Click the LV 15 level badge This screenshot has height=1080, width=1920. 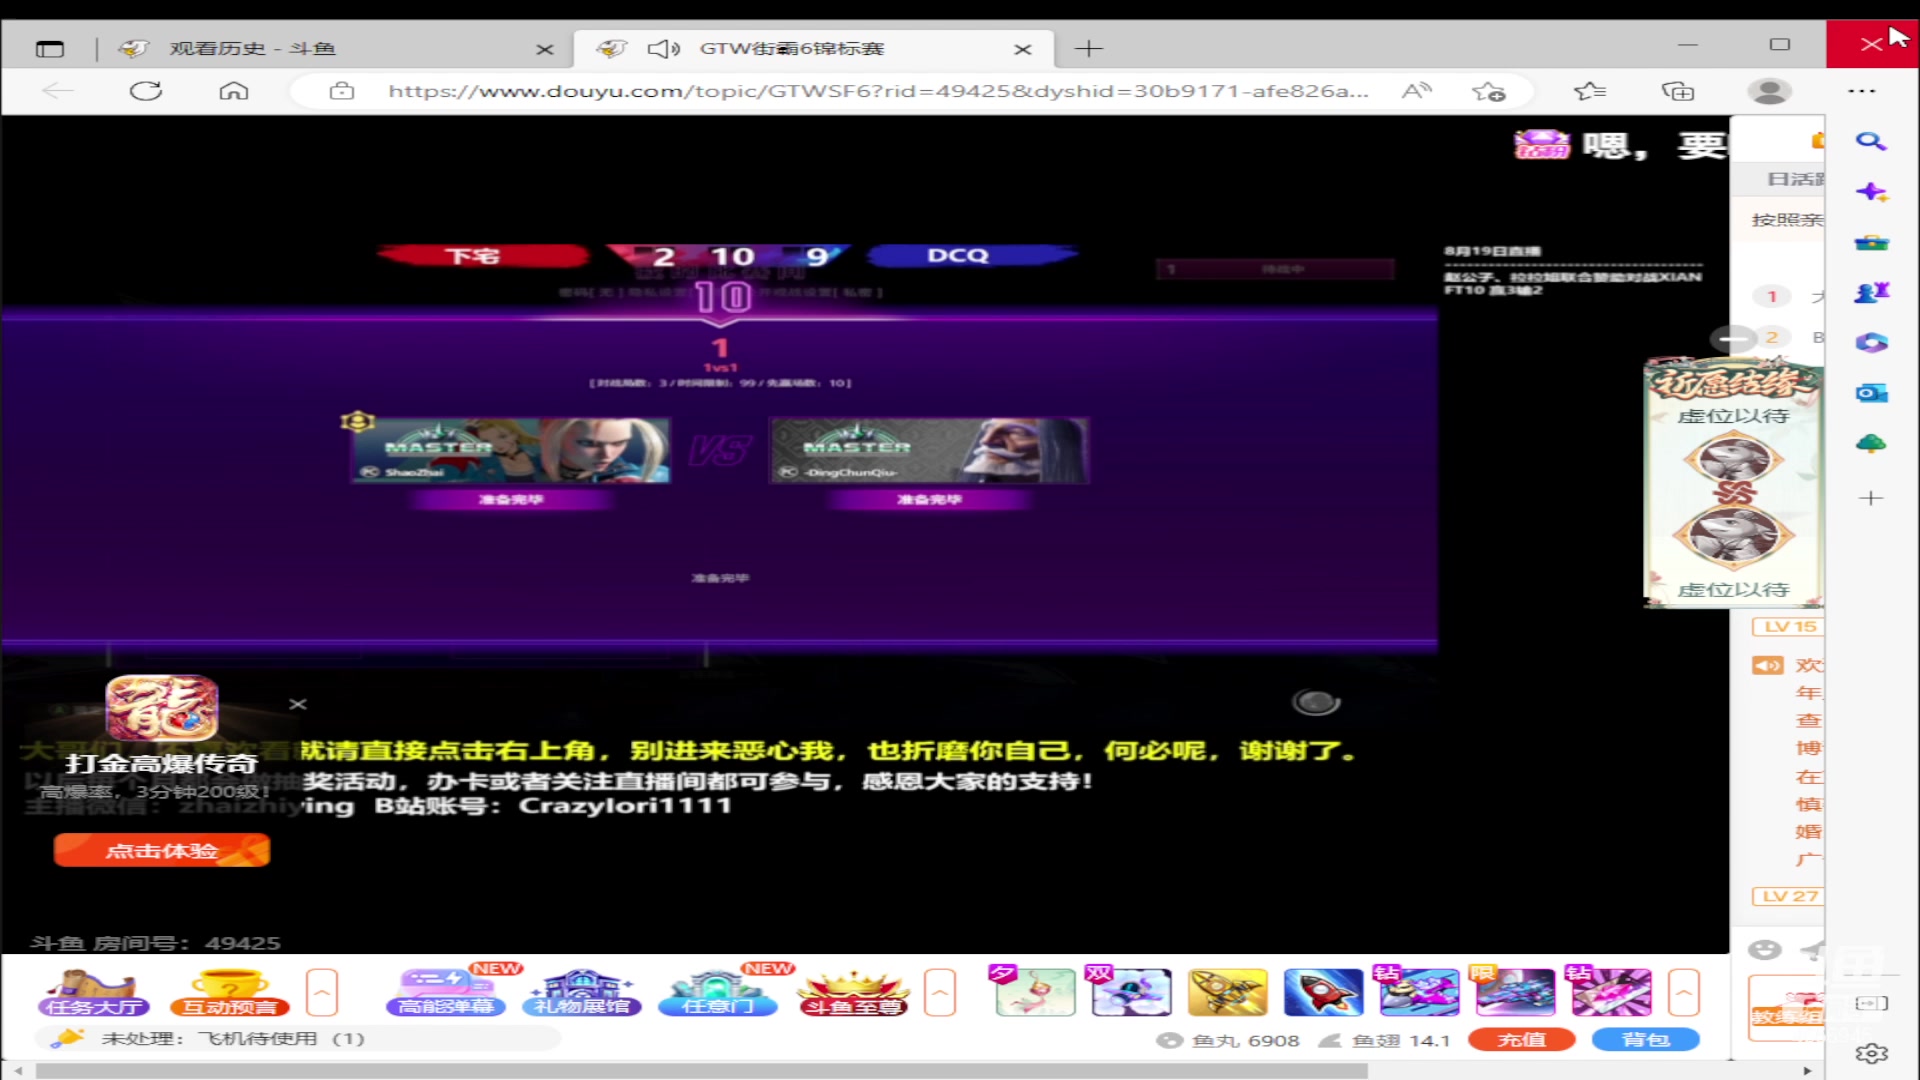tap(1789, 627)
